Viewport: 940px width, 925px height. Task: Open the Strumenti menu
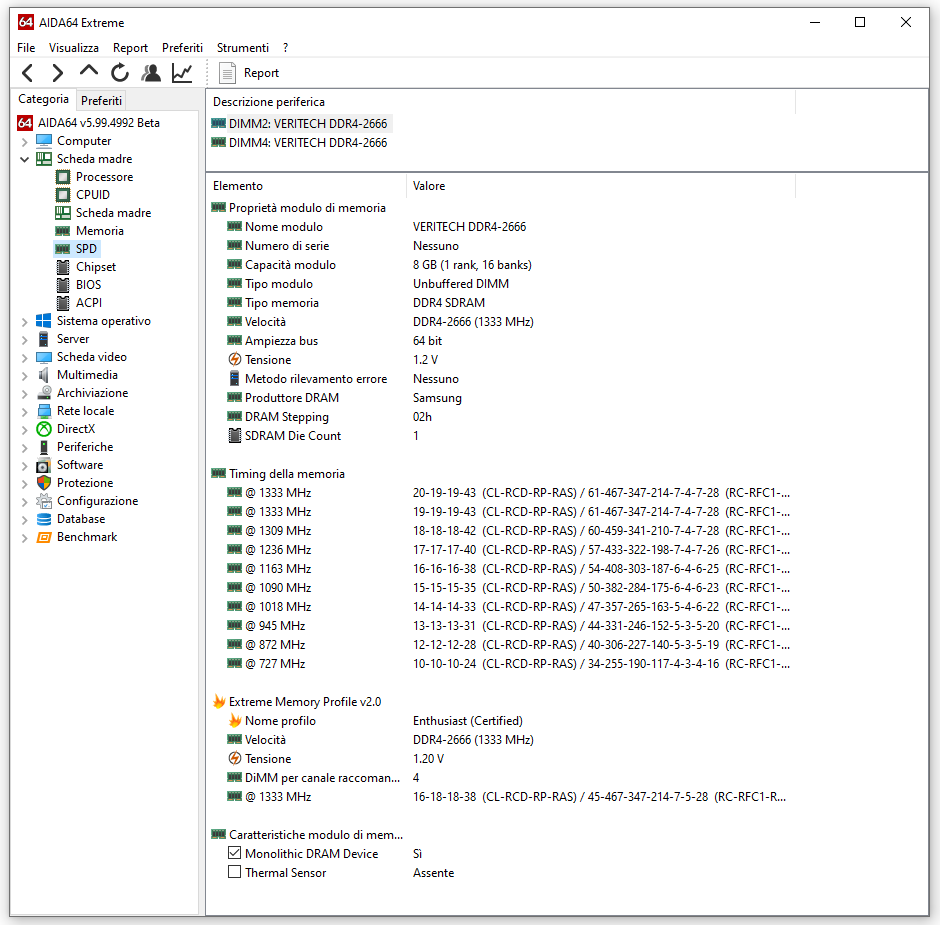[243, 48]
